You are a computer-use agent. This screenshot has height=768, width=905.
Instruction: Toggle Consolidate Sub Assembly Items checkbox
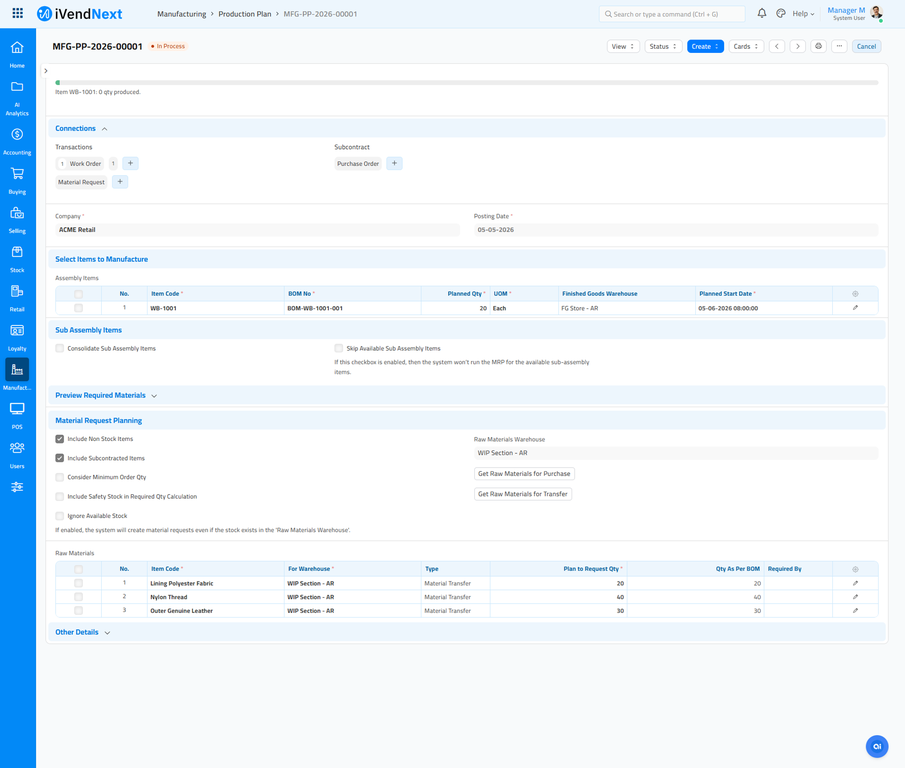pos(59,348)
